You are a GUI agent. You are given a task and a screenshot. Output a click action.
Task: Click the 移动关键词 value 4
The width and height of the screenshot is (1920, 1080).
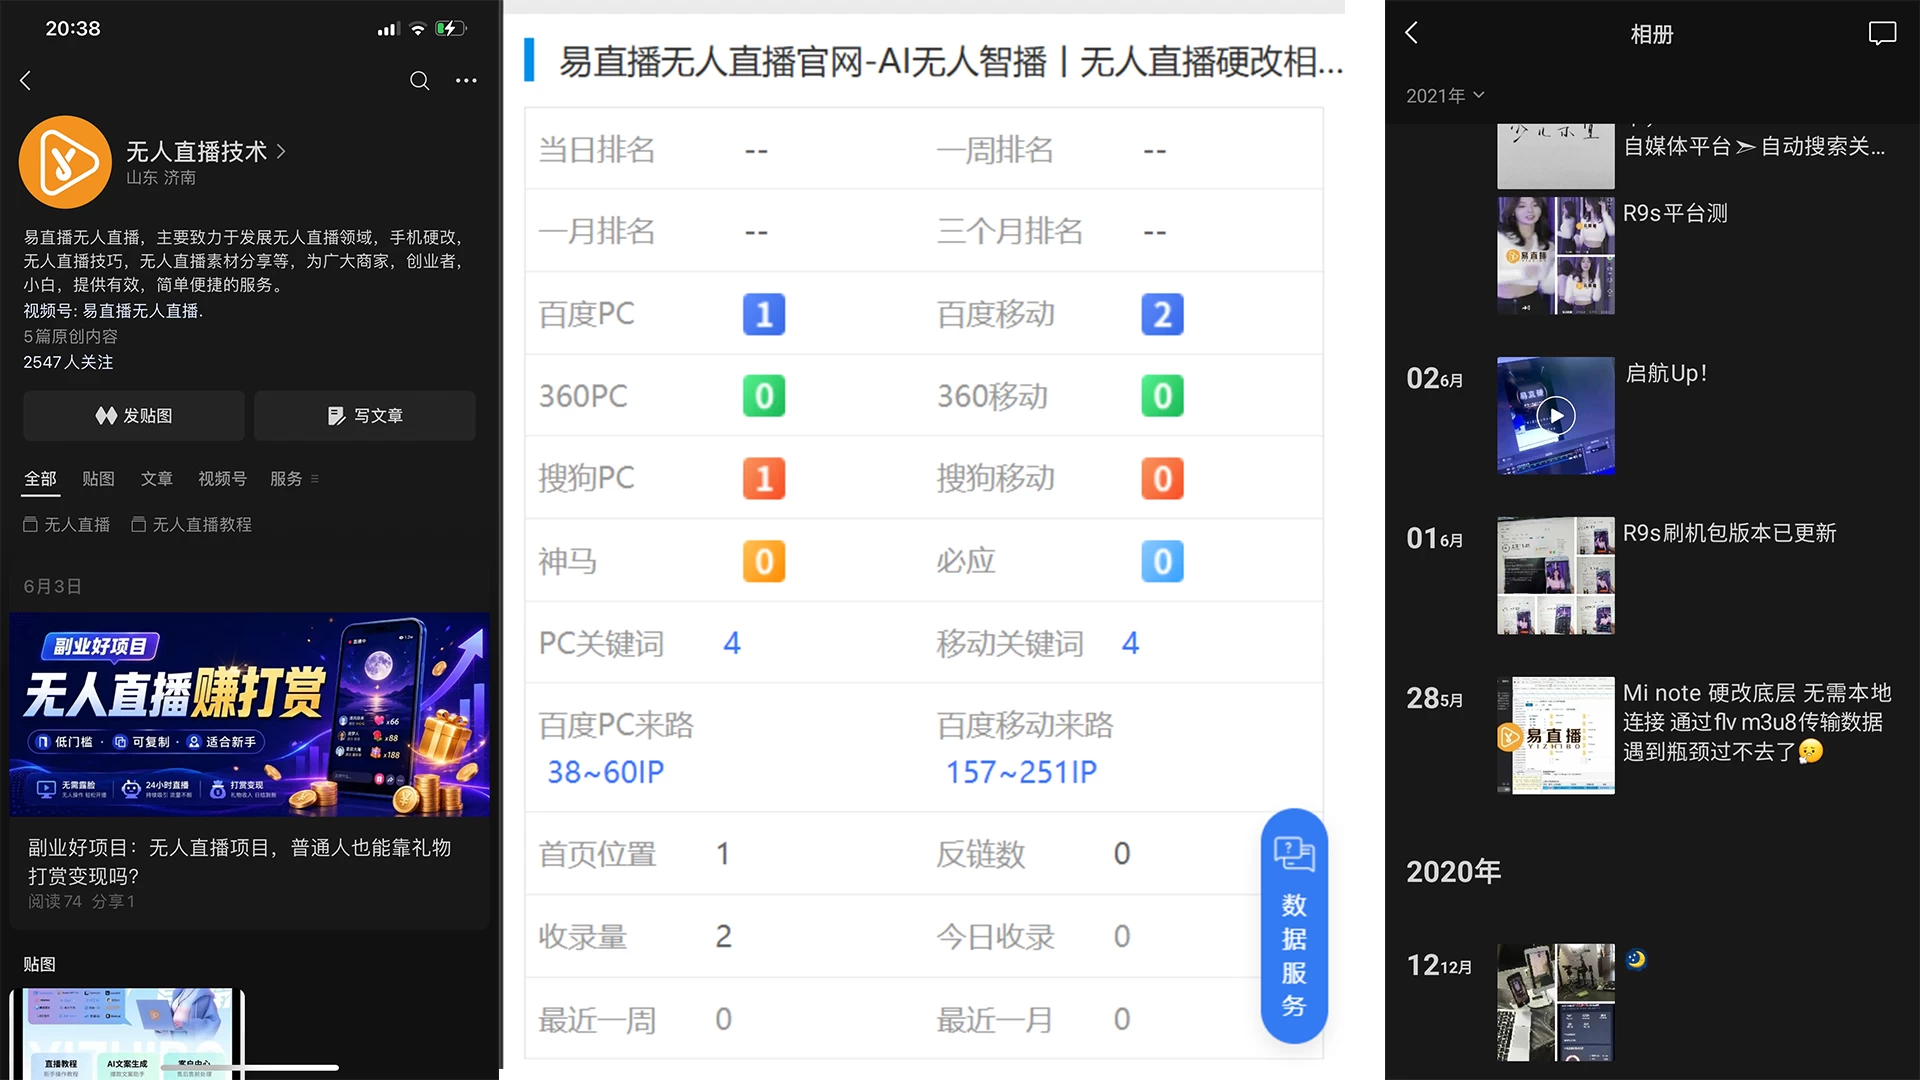coord(1130,643)
